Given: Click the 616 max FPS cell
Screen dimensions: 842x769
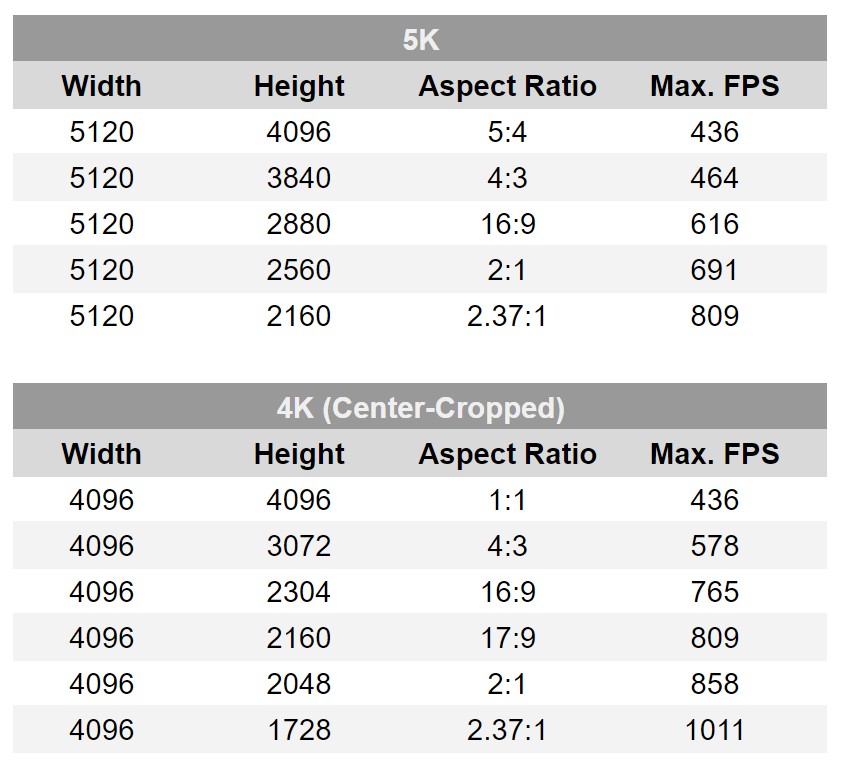Looking at the screenshot, I should pyautogui.click(x=715, y=224).
